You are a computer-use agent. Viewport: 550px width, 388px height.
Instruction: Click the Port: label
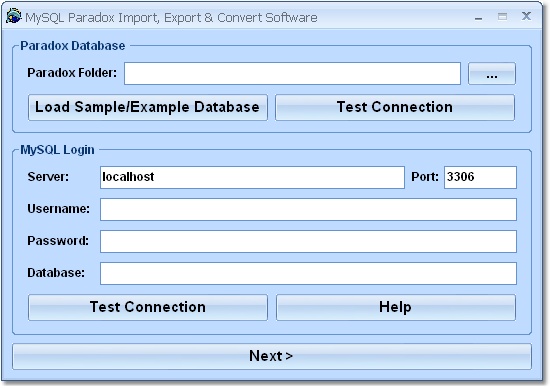click(425, 176)
